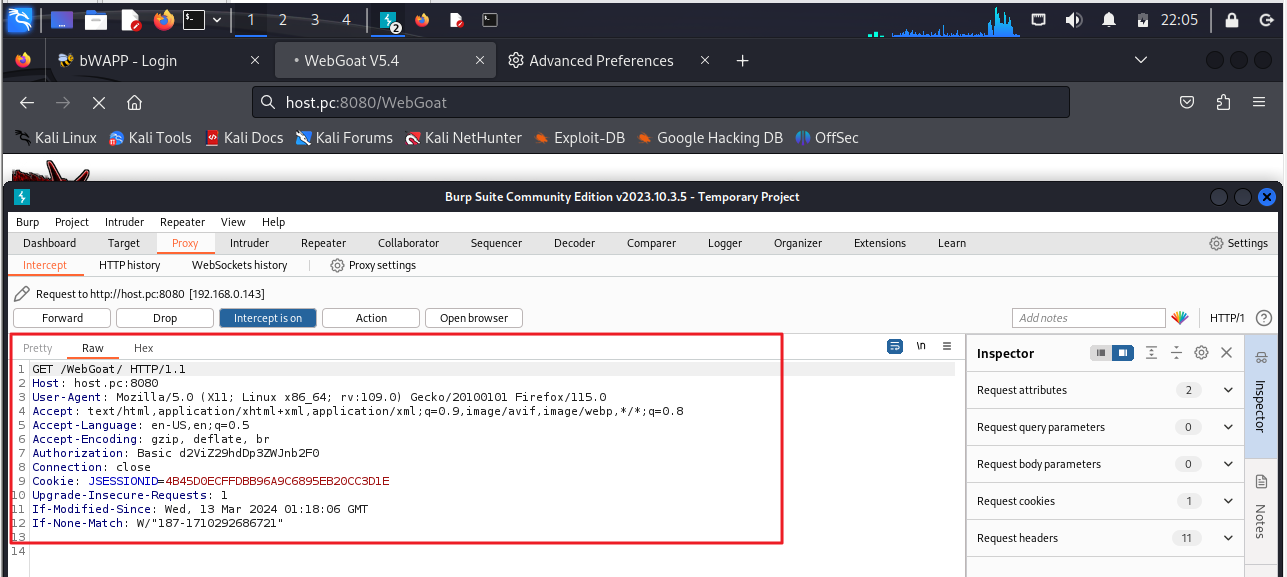The image size is (1287, 577).
Task: Open the Burp menu
Action: pyautogui.click(x=28, y=222)
